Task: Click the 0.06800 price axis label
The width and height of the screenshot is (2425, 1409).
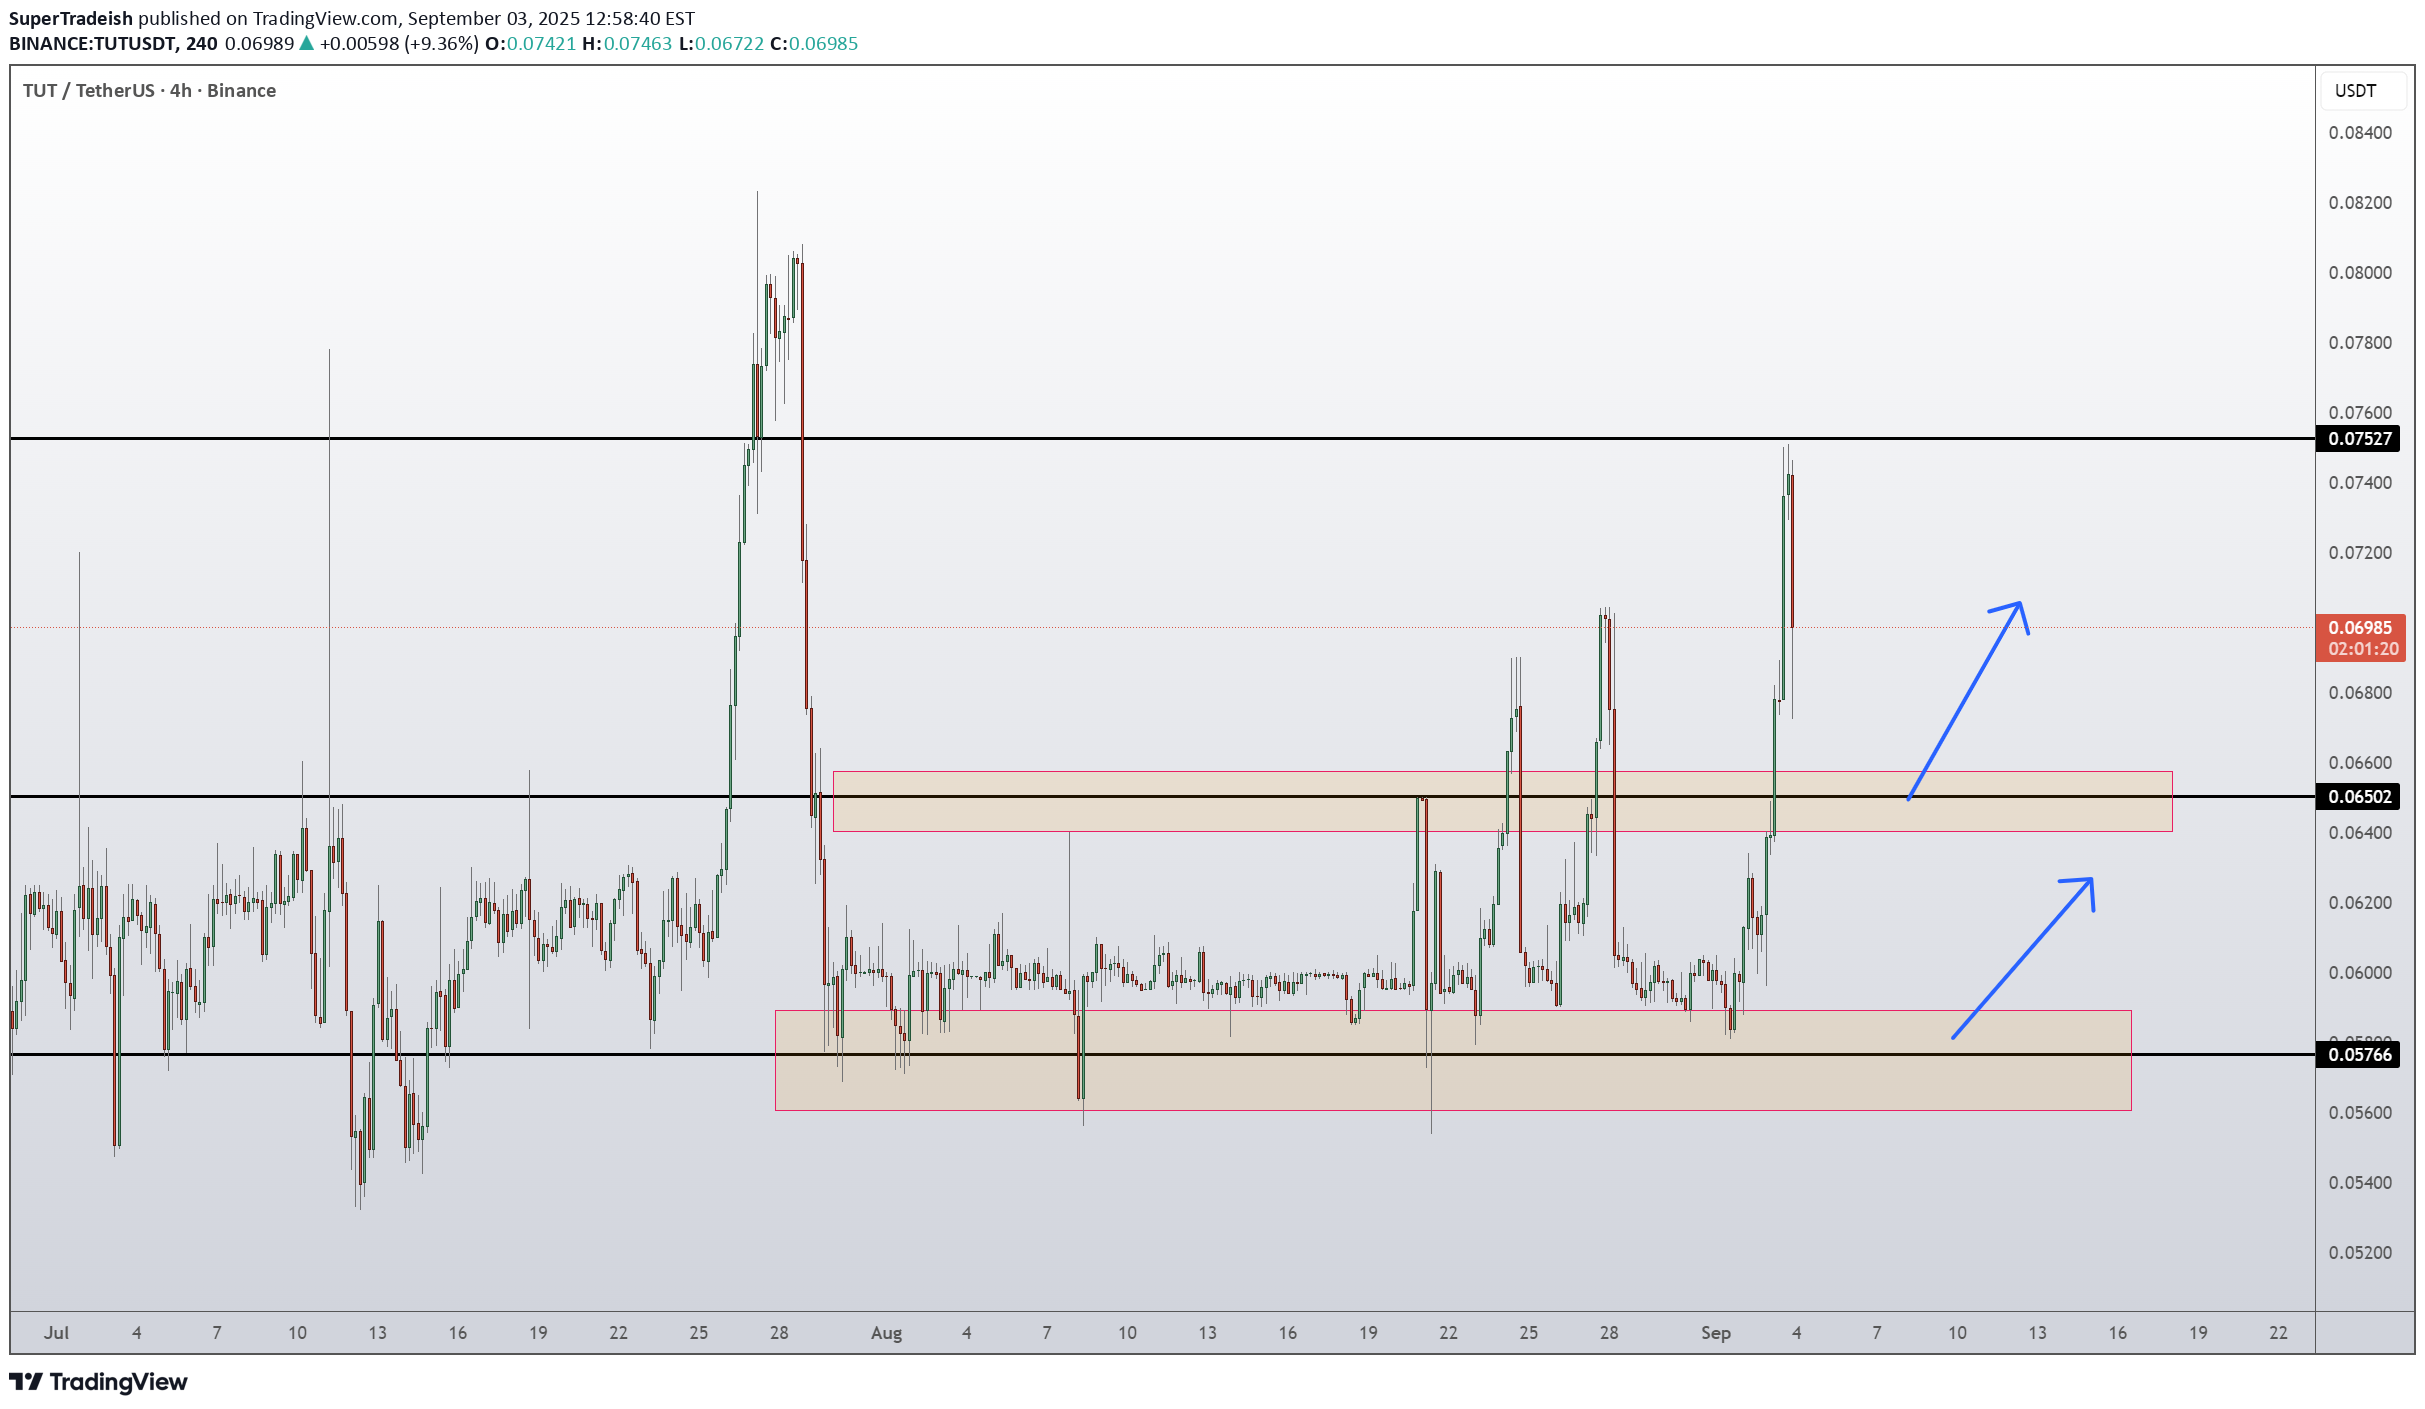Action: [2360, 692]
